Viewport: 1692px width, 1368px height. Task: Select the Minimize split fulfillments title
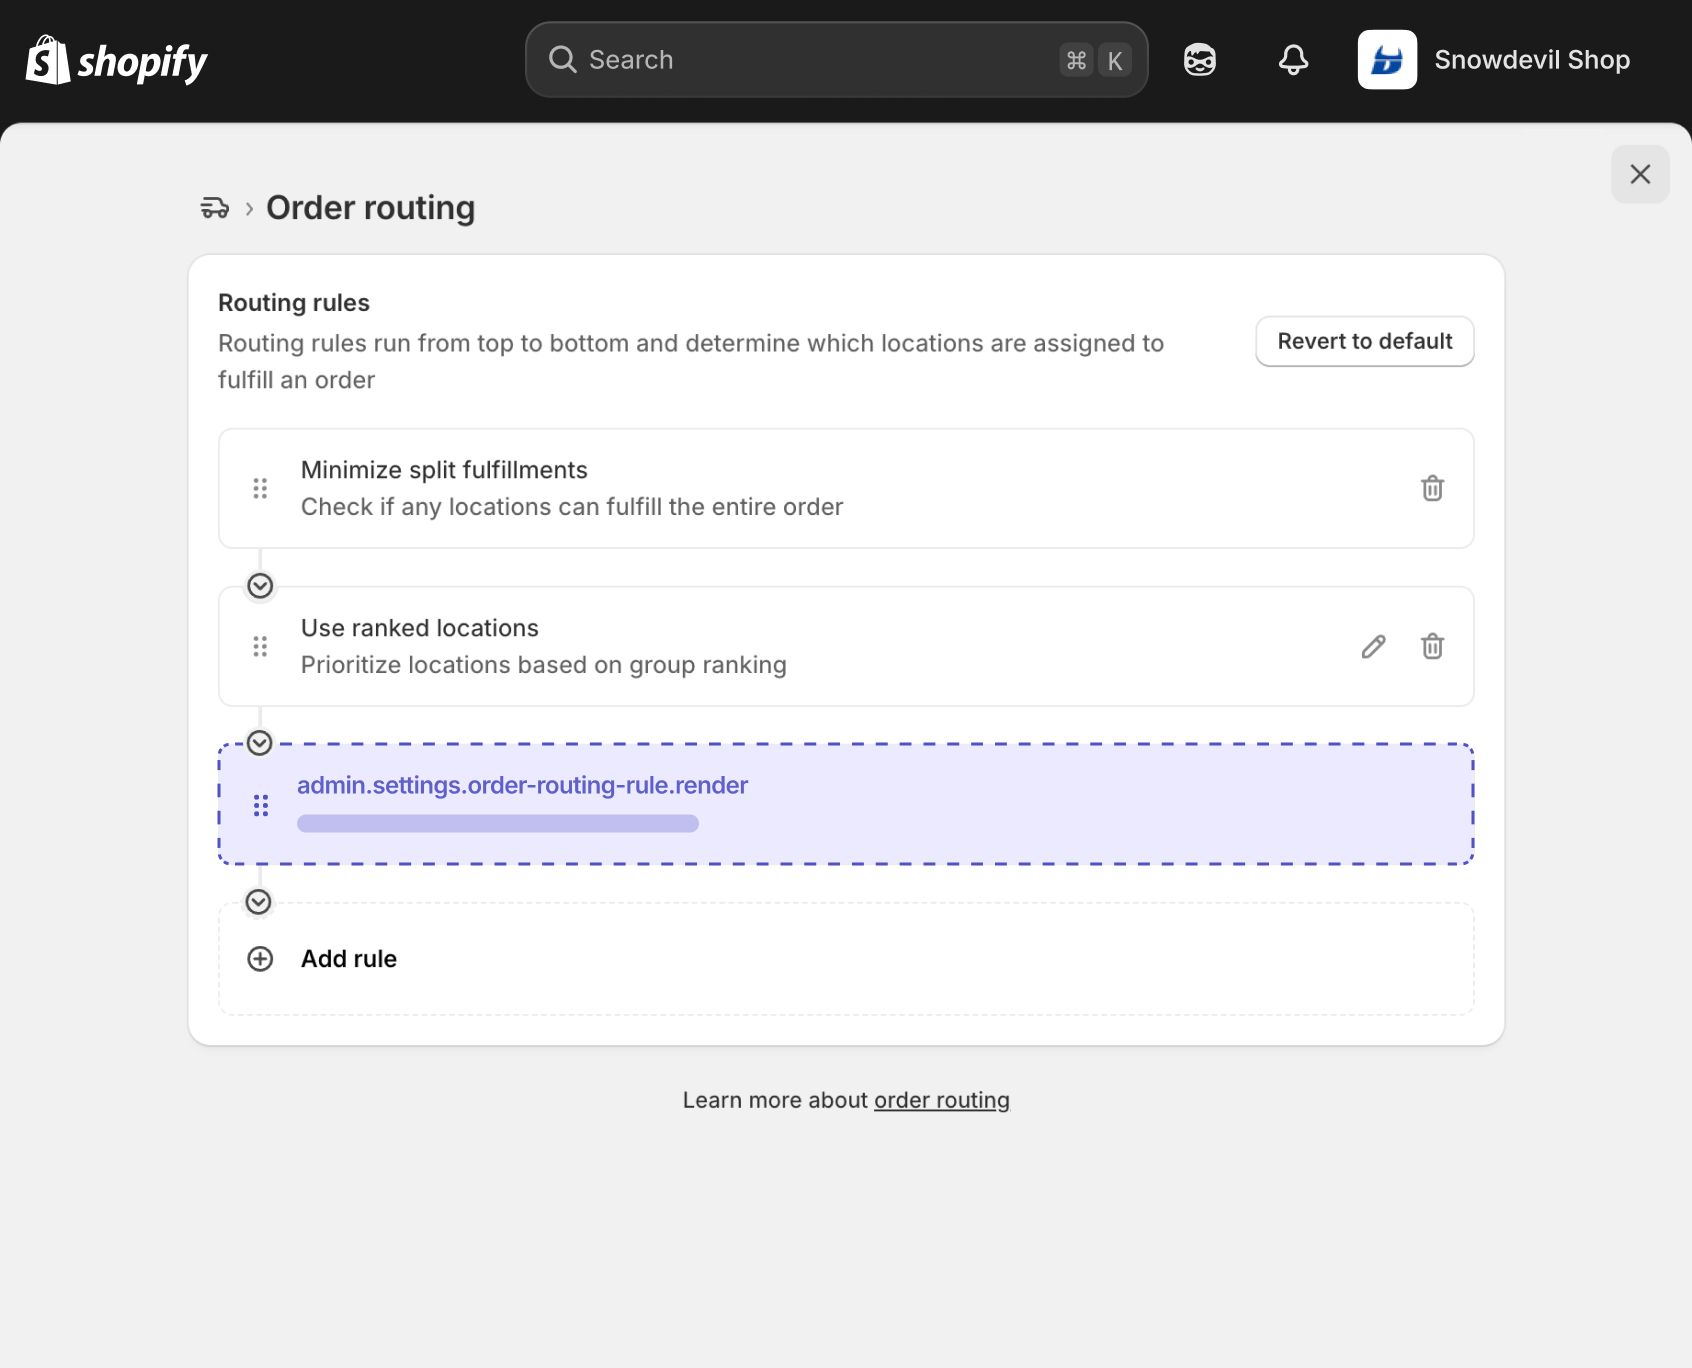point(444,470)
